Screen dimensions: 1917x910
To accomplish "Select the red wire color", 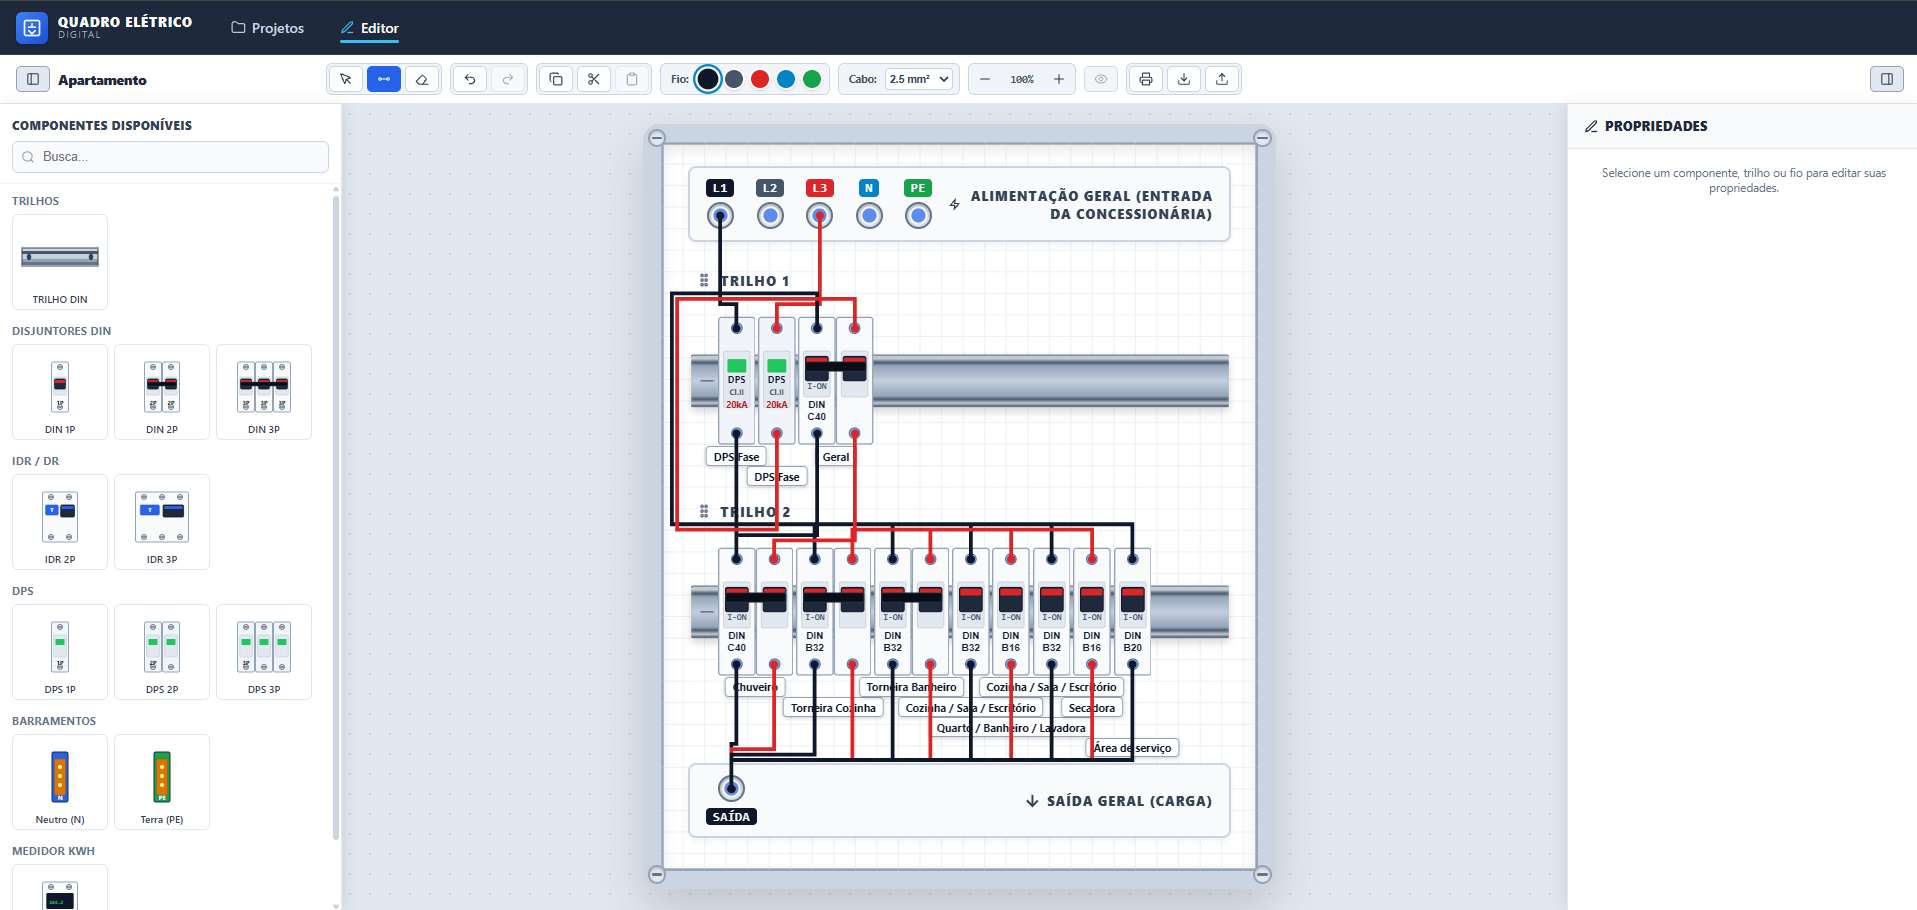I will tap(760, 79).
